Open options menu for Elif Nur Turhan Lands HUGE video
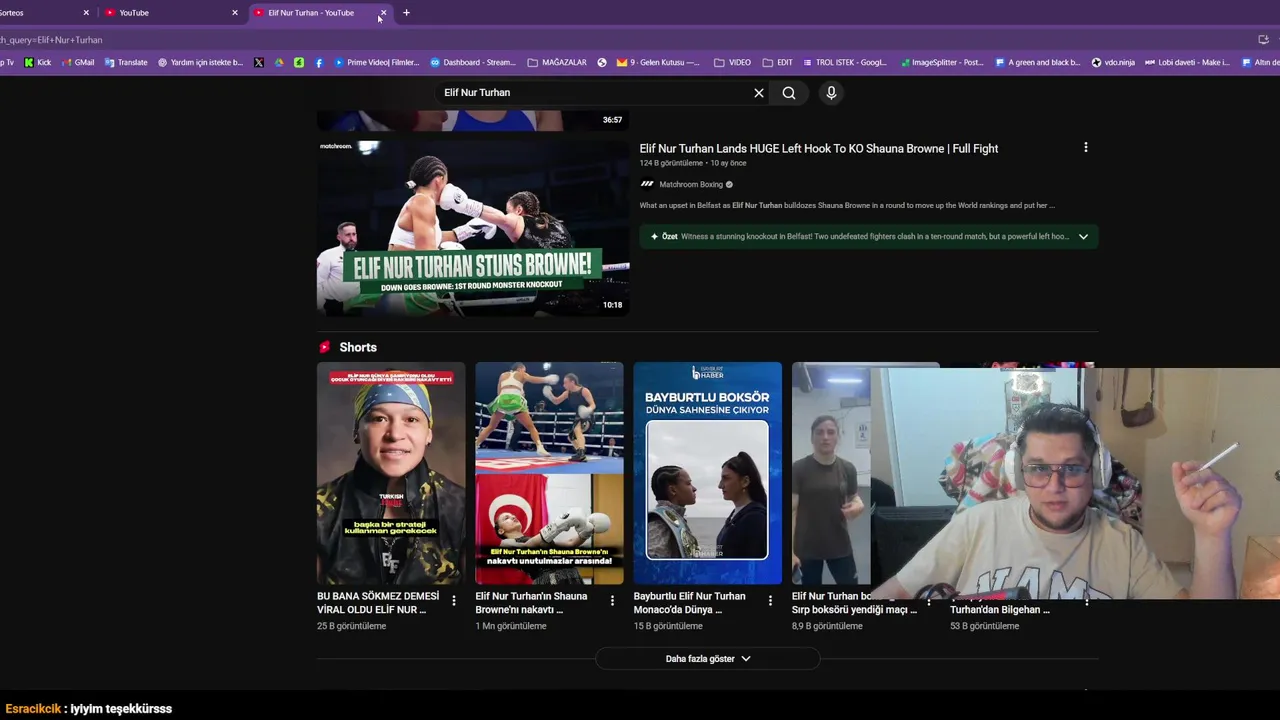The width and height of the screenshot is (1280, 720). [x=1085, y=148]
